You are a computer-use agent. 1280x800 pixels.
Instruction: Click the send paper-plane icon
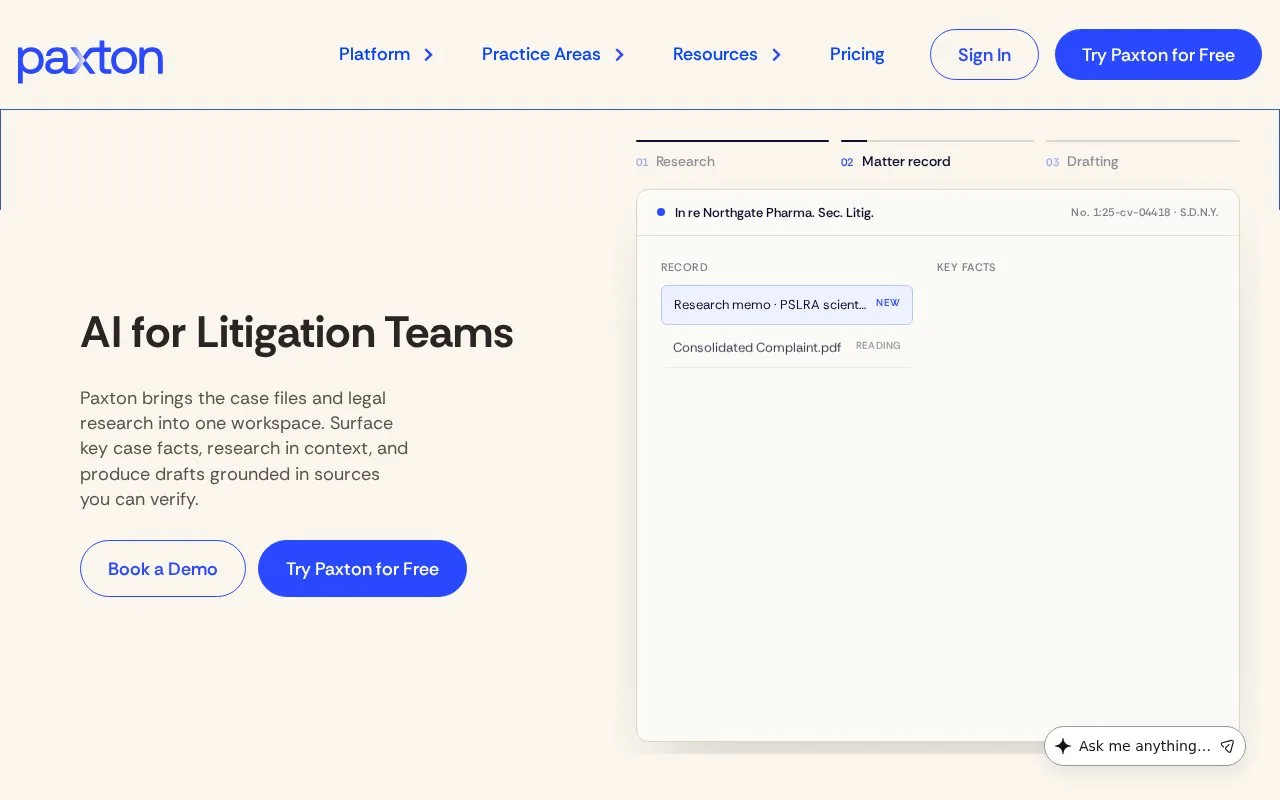(x=1227, y=746)
